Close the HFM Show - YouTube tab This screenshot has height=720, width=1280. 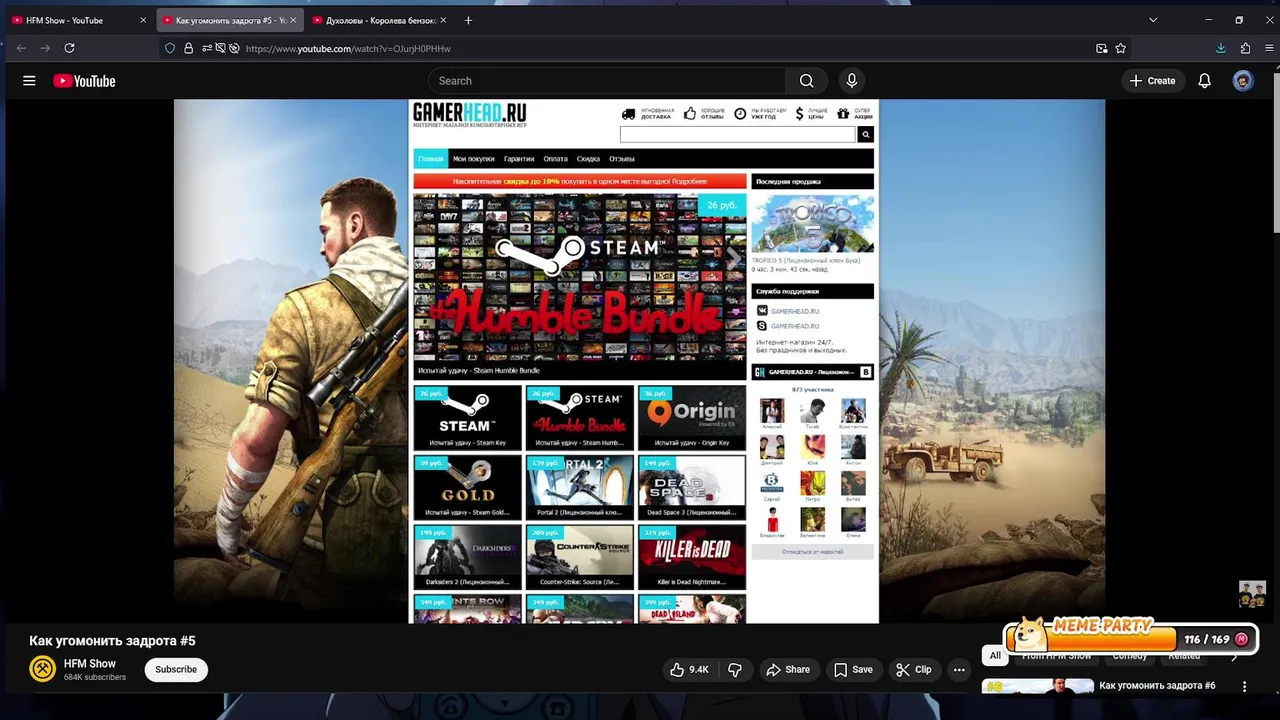[143, 20]
